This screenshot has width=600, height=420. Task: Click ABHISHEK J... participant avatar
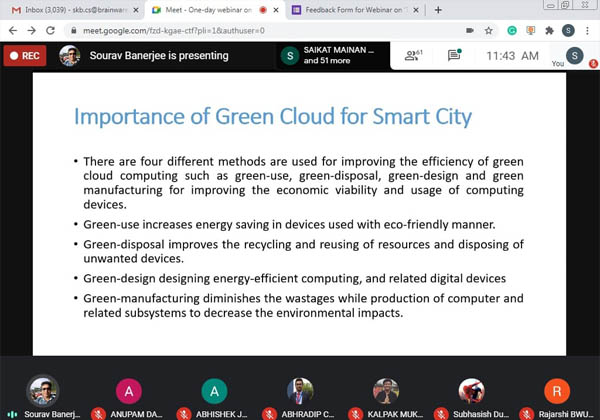pos(214,391)
